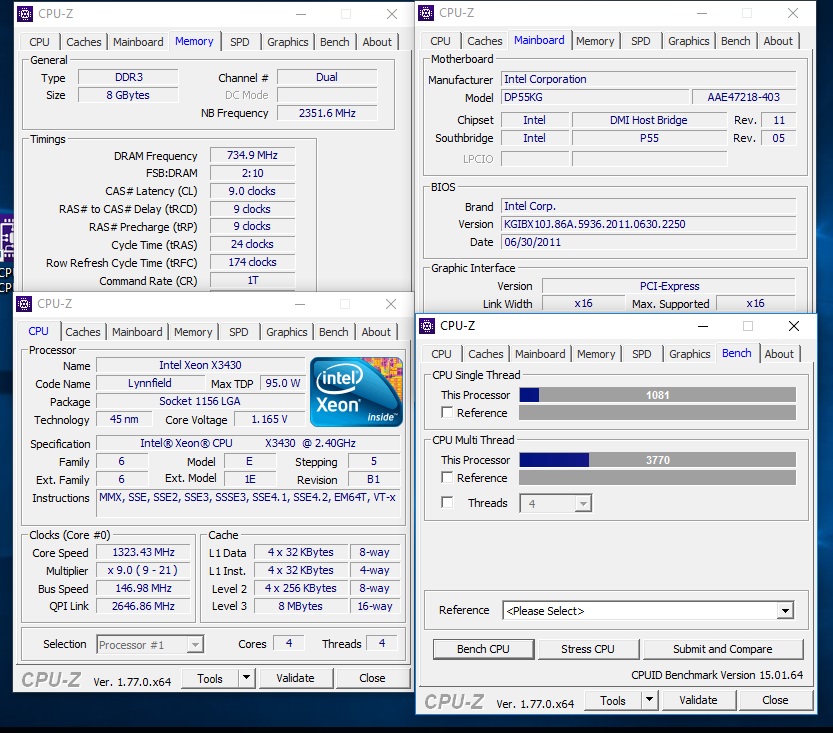Toggle the Threads checkbox in Bench window
Image resolution: width=833 pixels, height=733 pixels.
447,502
